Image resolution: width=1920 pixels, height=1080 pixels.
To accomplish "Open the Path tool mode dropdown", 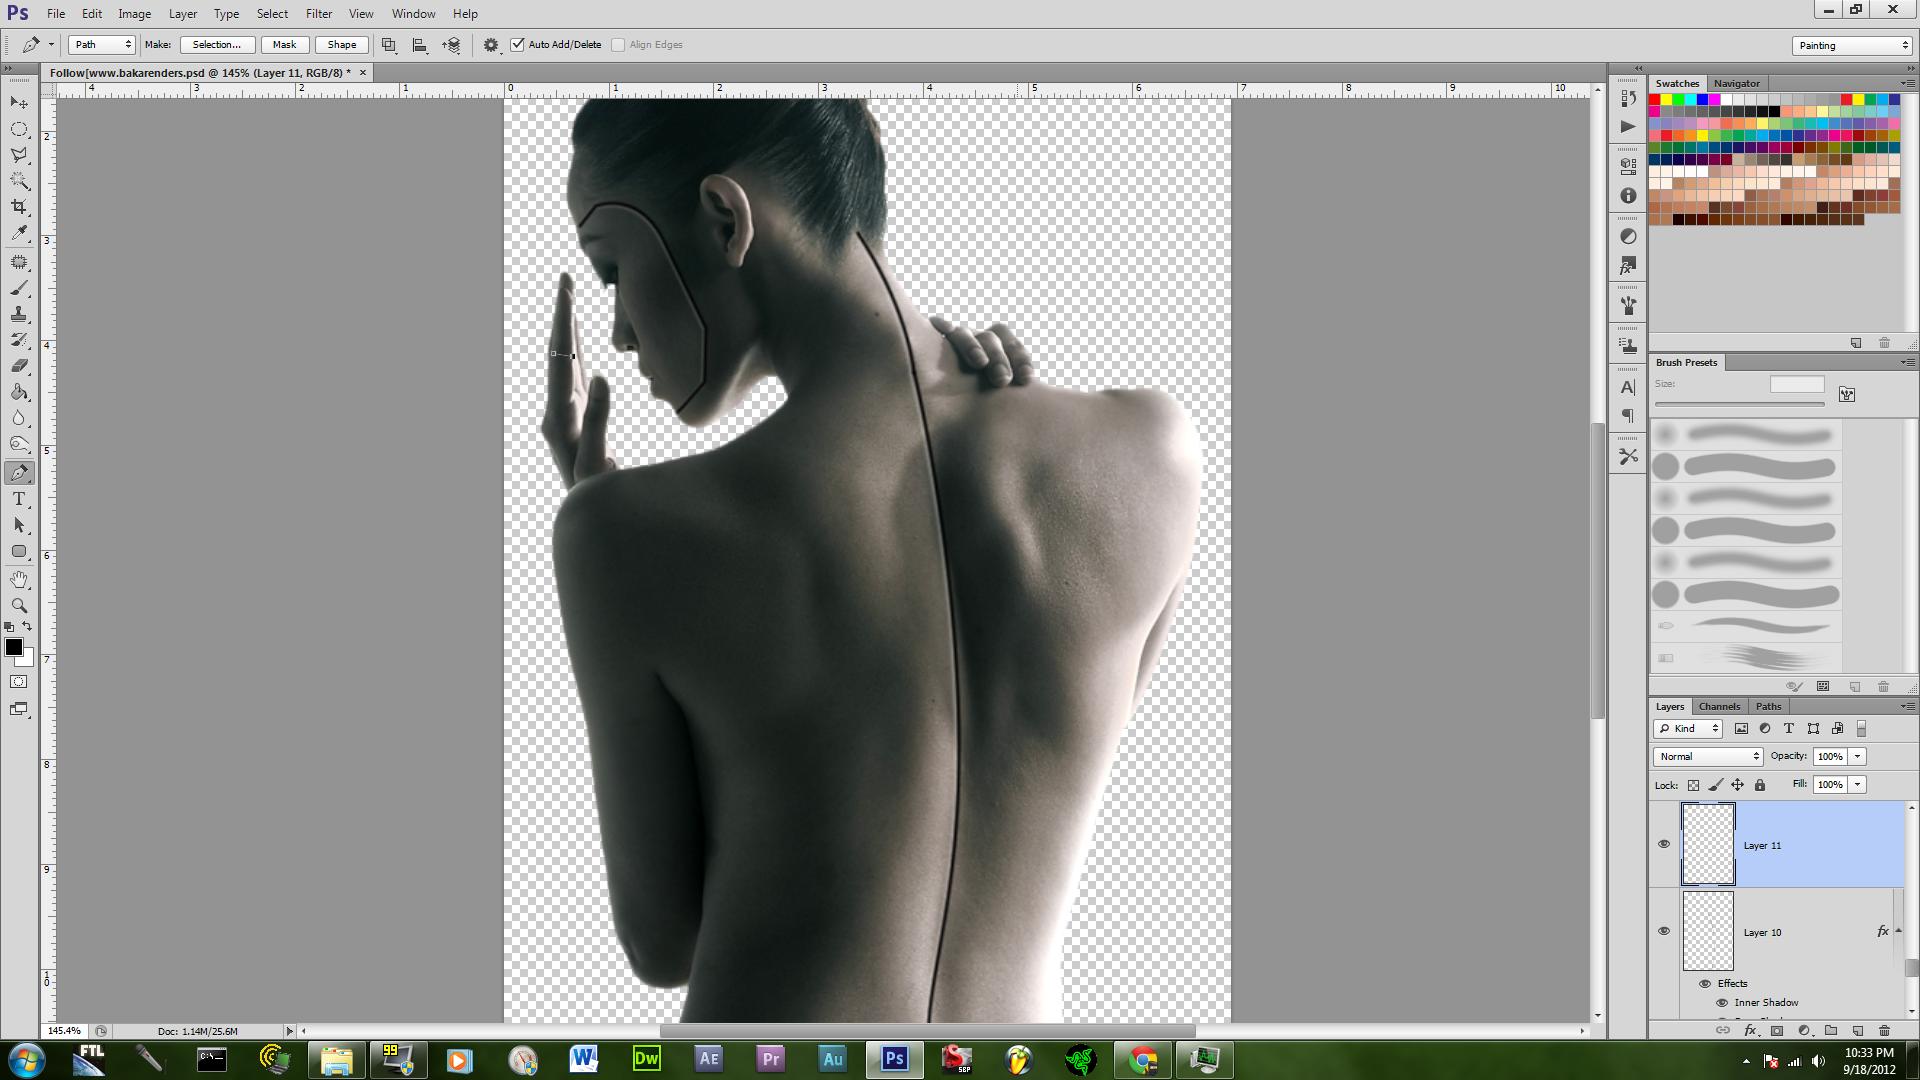I will [101, 45].
